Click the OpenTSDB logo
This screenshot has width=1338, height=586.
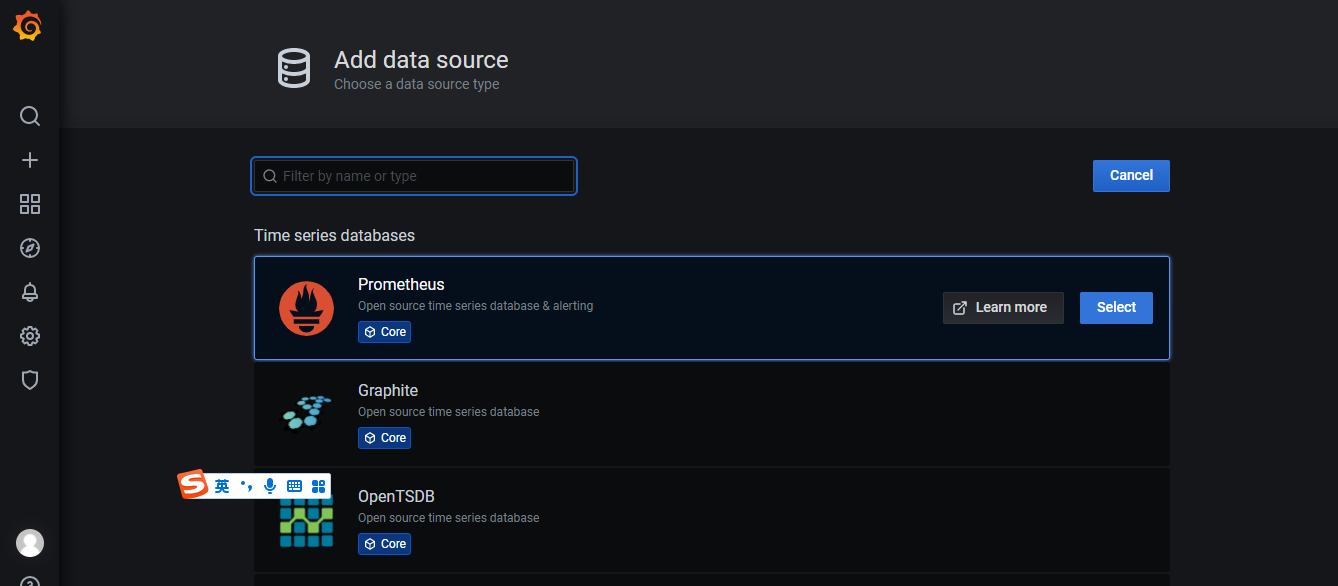306,521
